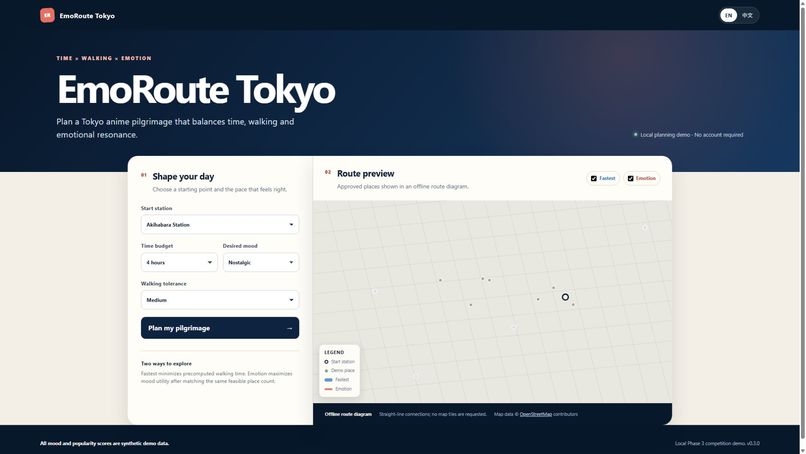Click the blue Fastest legend swatch

click(328, 380)
